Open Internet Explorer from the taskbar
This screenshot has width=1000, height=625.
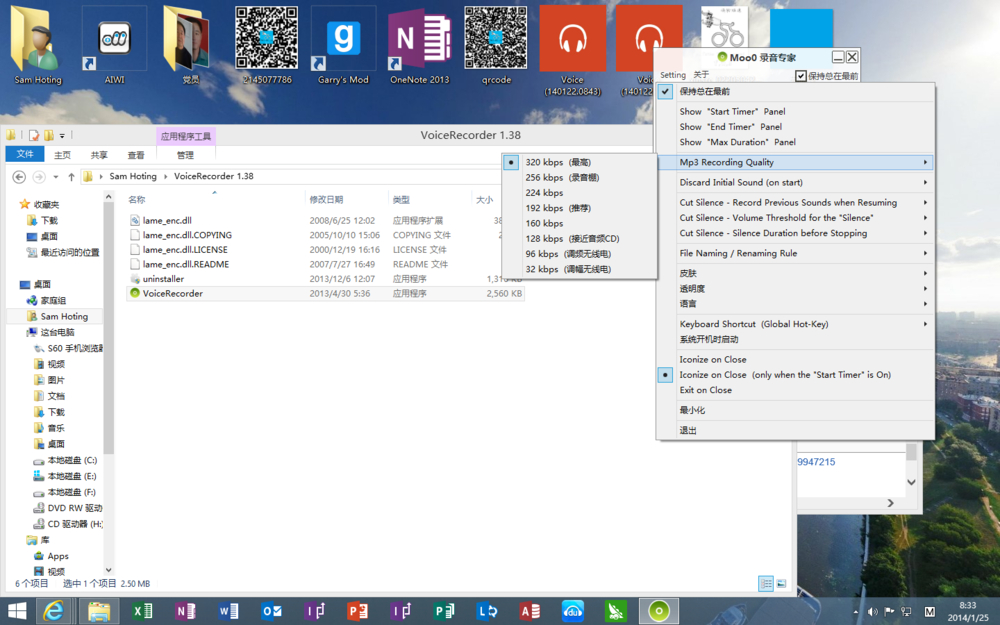54,611
